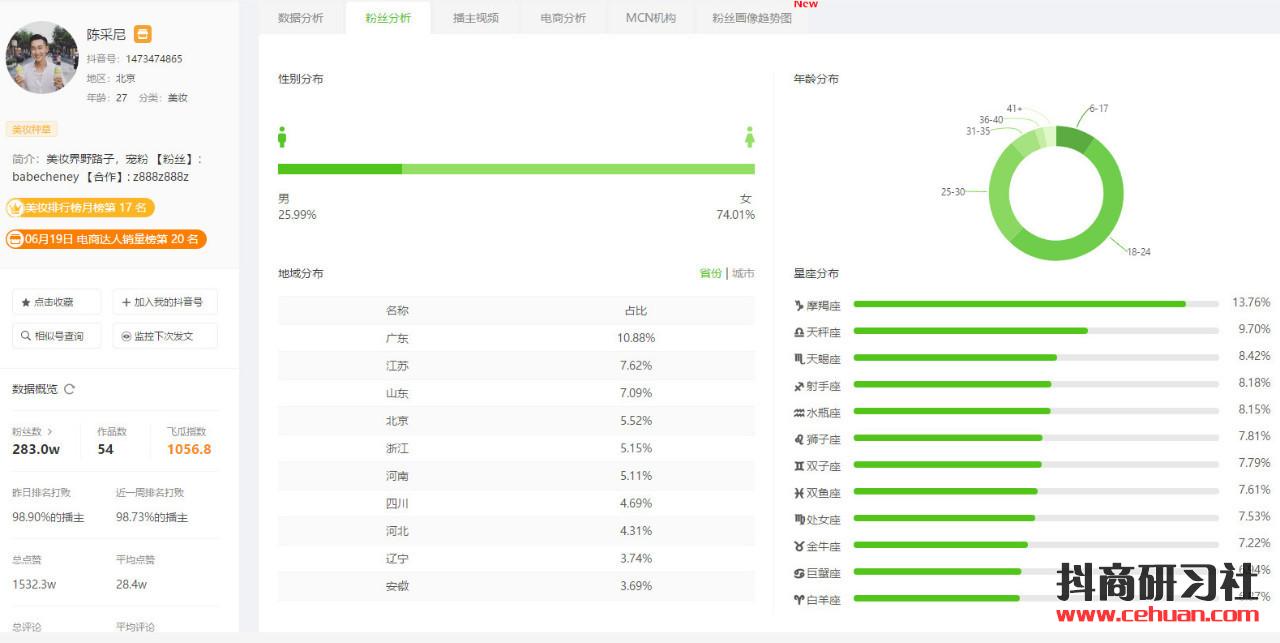Click the 金牛座 Taurus zodiac icon

coord(799,547)
